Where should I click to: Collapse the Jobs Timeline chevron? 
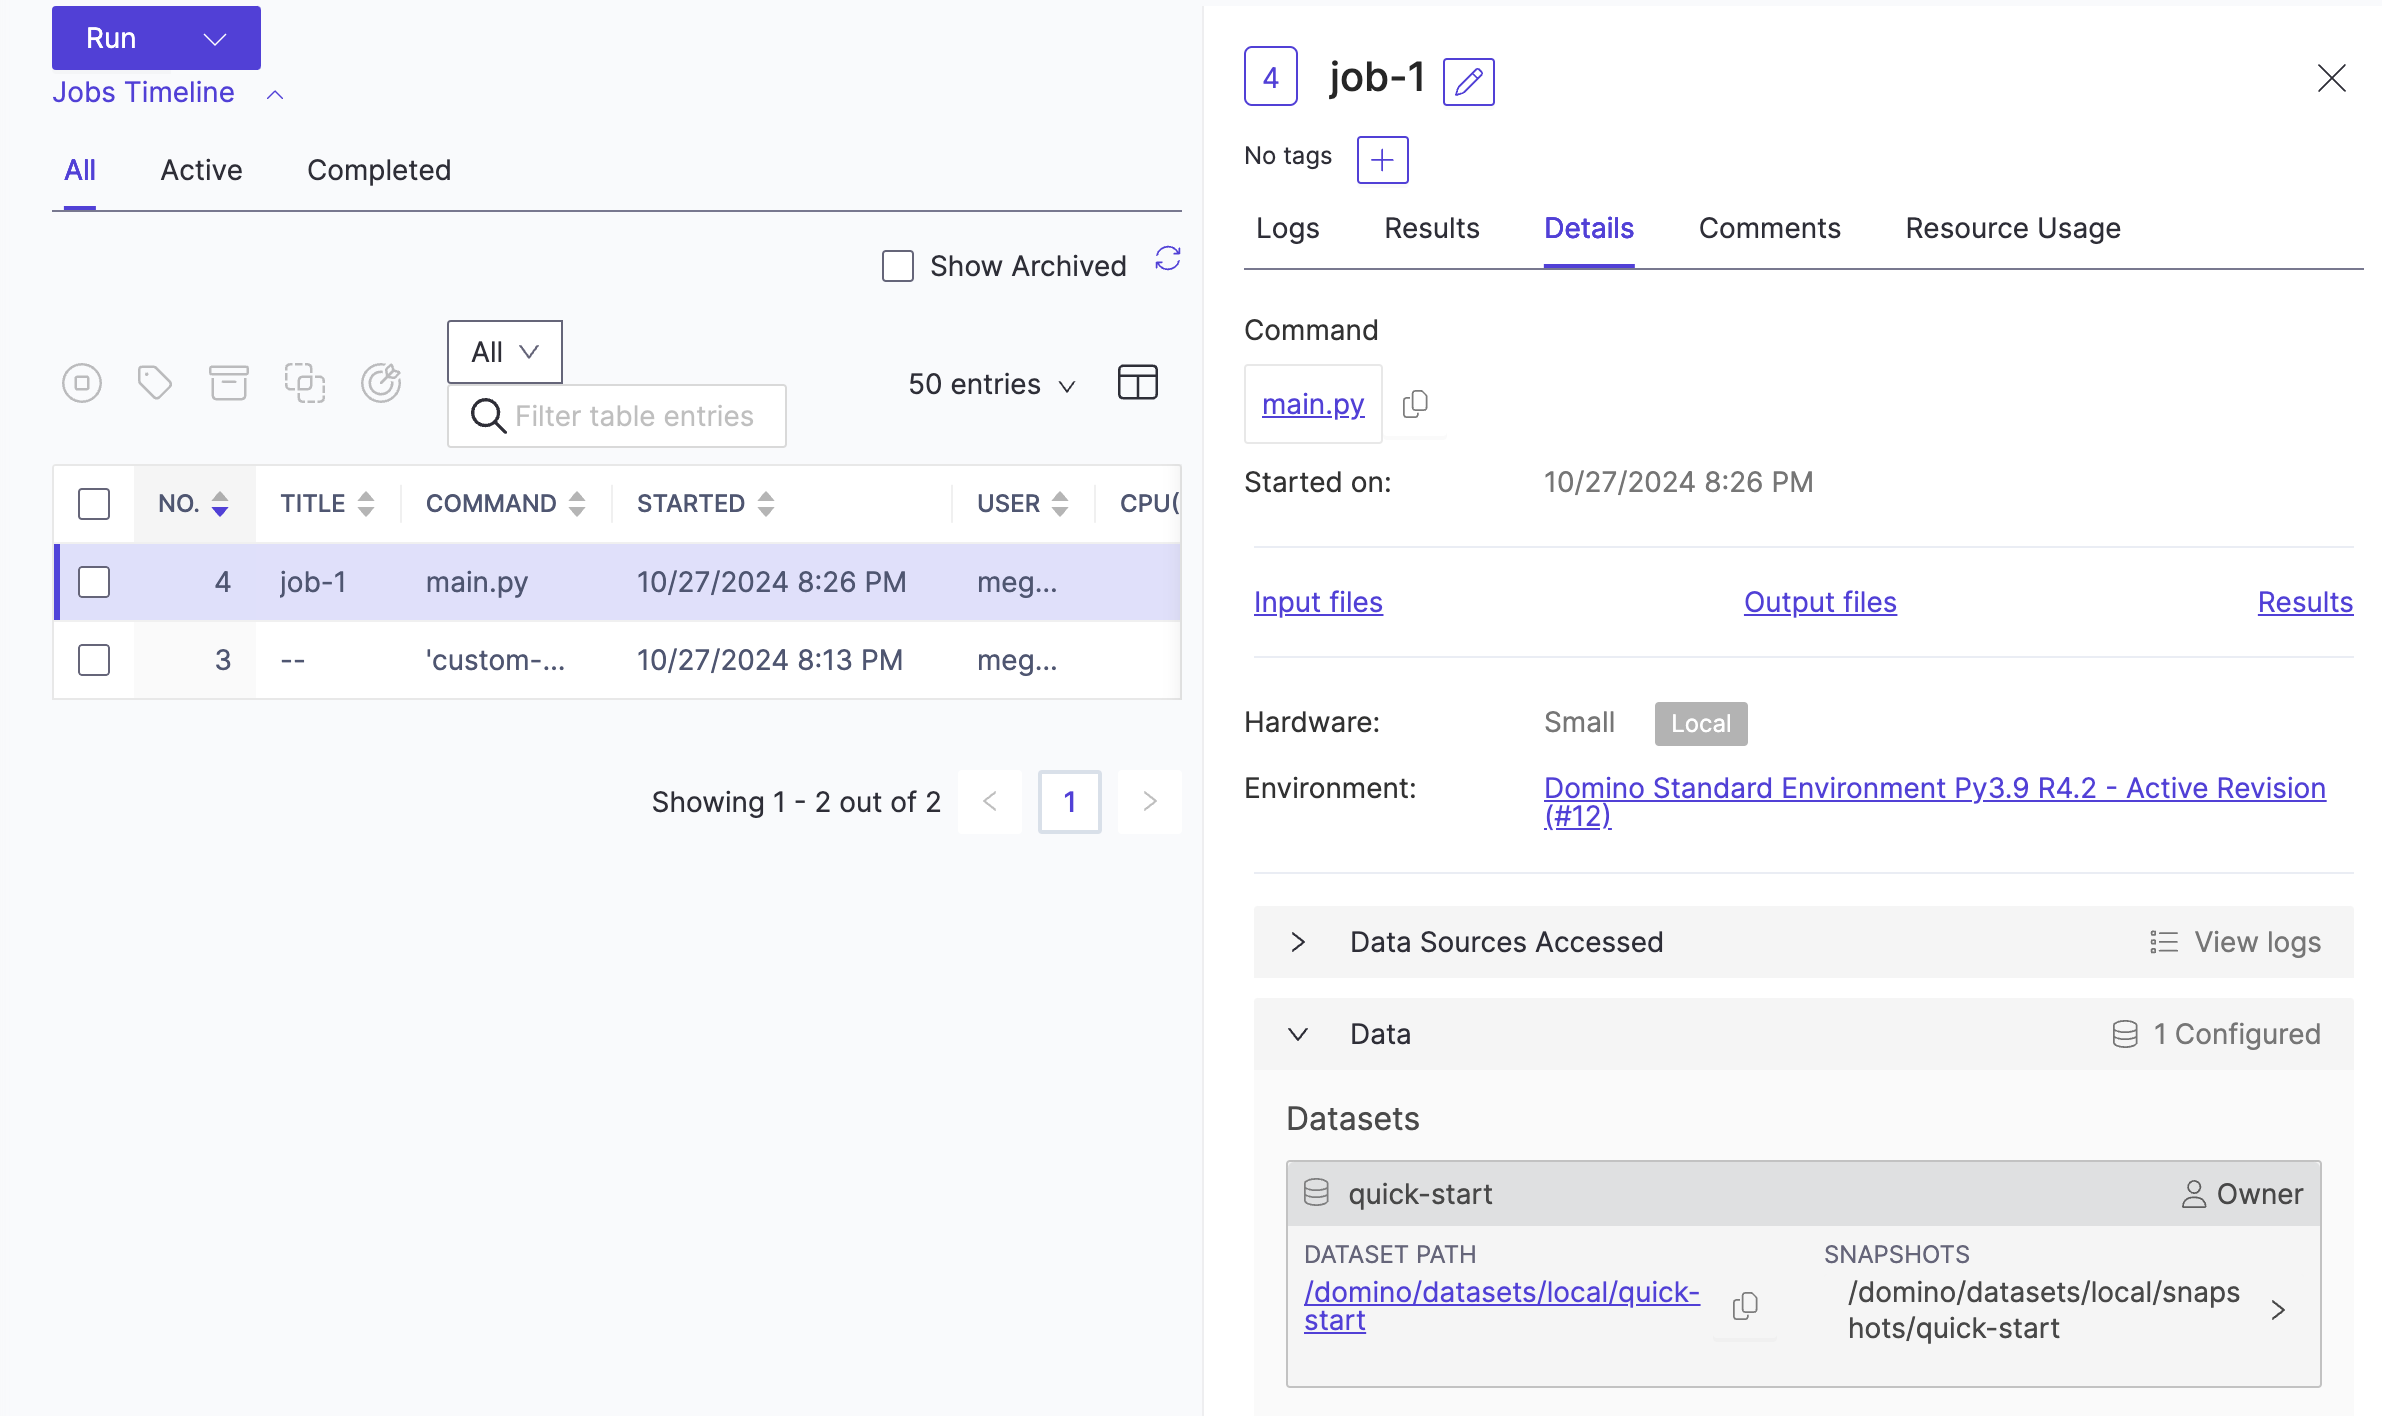click(x=275, y=95)
